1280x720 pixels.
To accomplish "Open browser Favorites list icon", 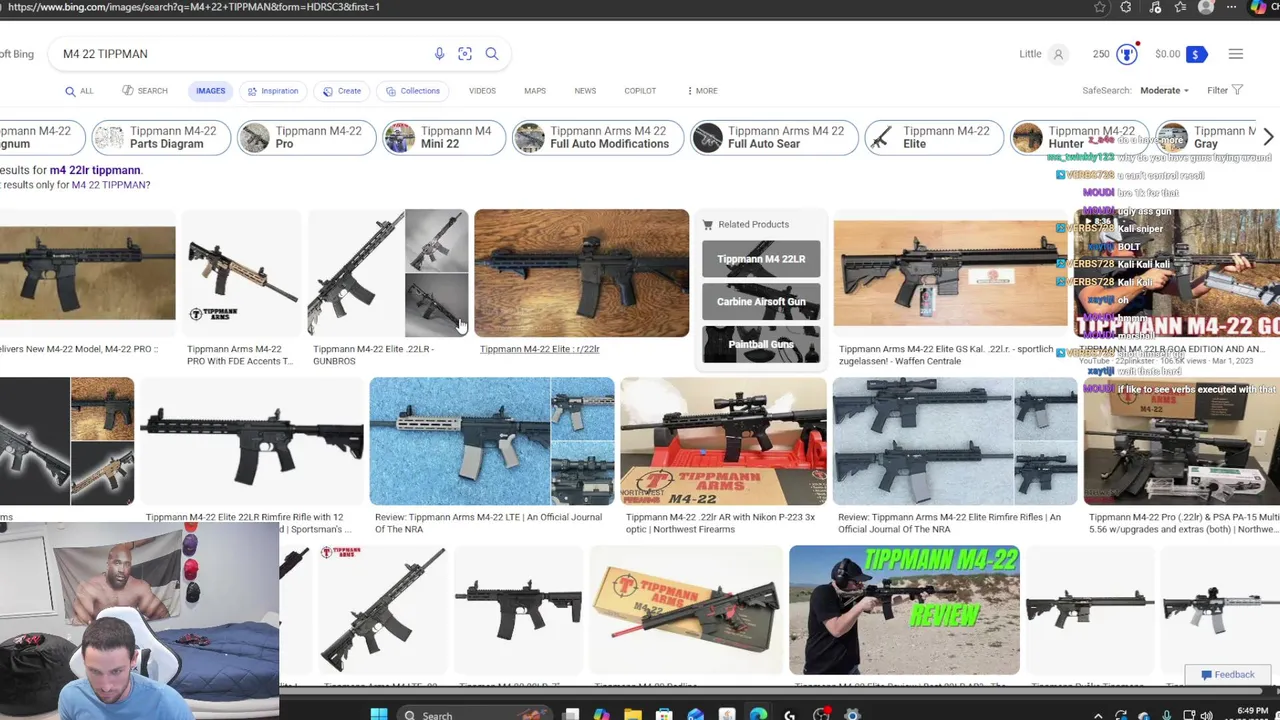I will (x=1181, y=7).
